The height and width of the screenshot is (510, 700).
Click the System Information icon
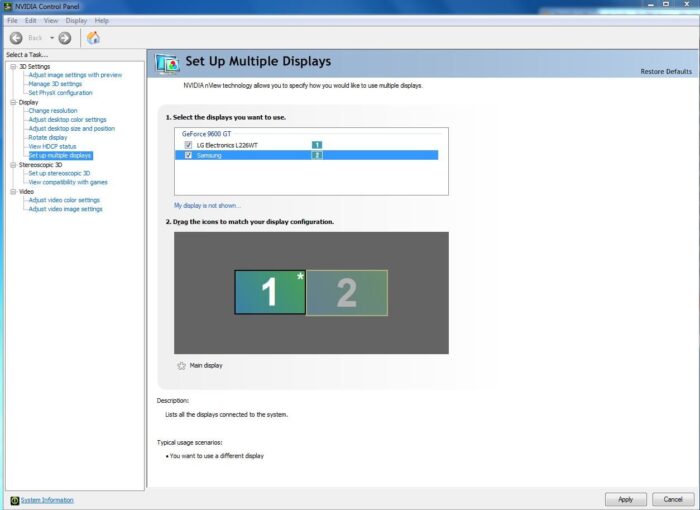point(14,500)
